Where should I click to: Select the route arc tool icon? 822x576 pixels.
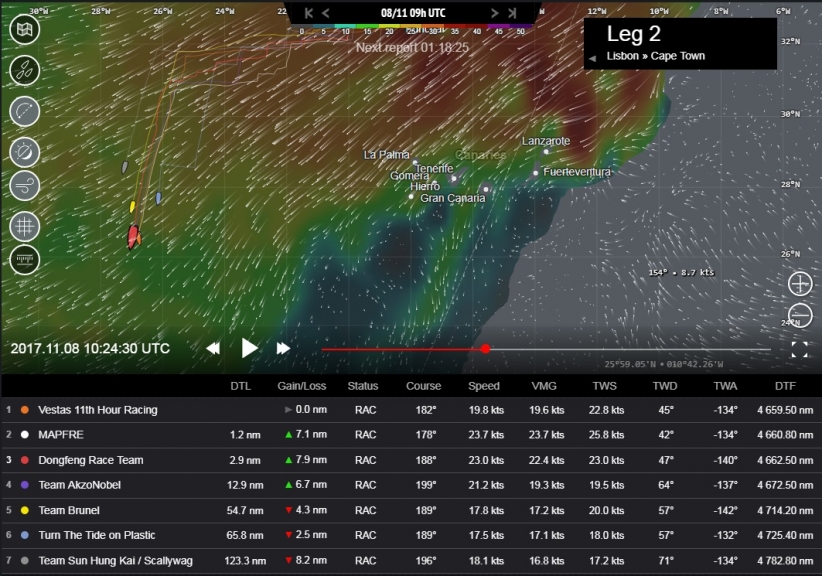[x=24, y=111]
